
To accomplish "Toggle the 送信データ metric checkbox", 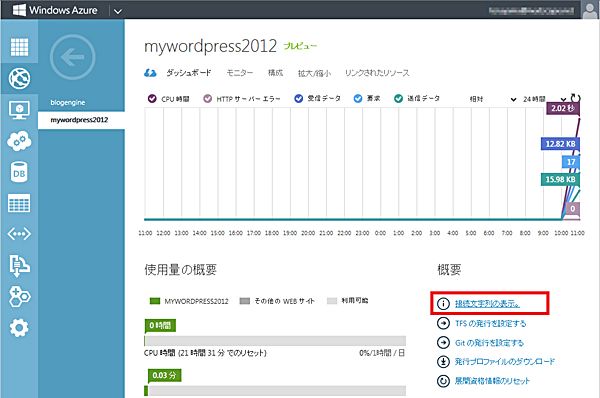I will coord(398,98).
